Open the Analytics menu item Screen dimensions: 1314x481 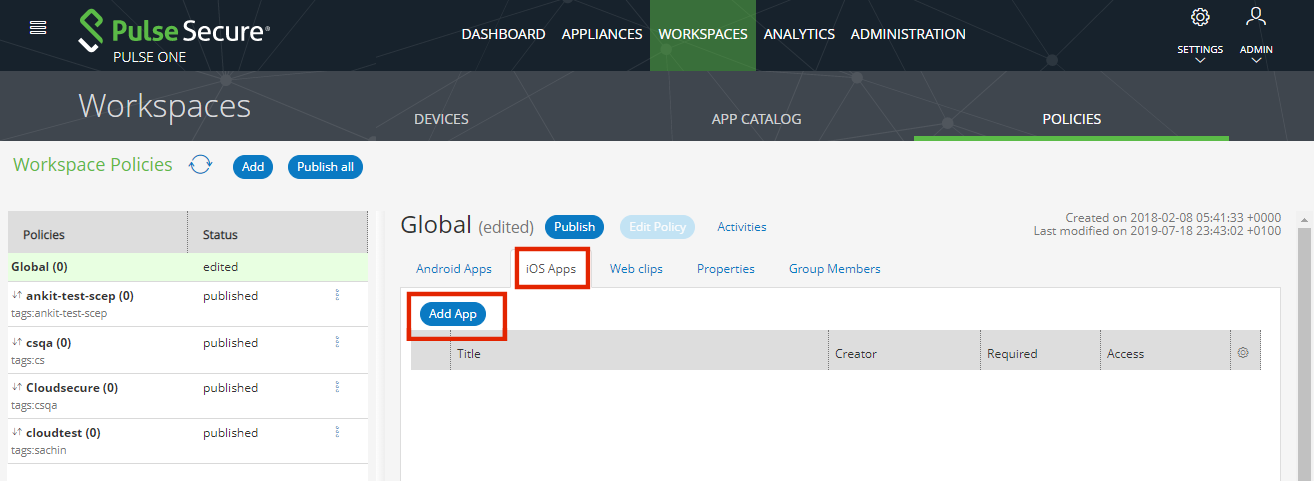(x=799, y=34)
